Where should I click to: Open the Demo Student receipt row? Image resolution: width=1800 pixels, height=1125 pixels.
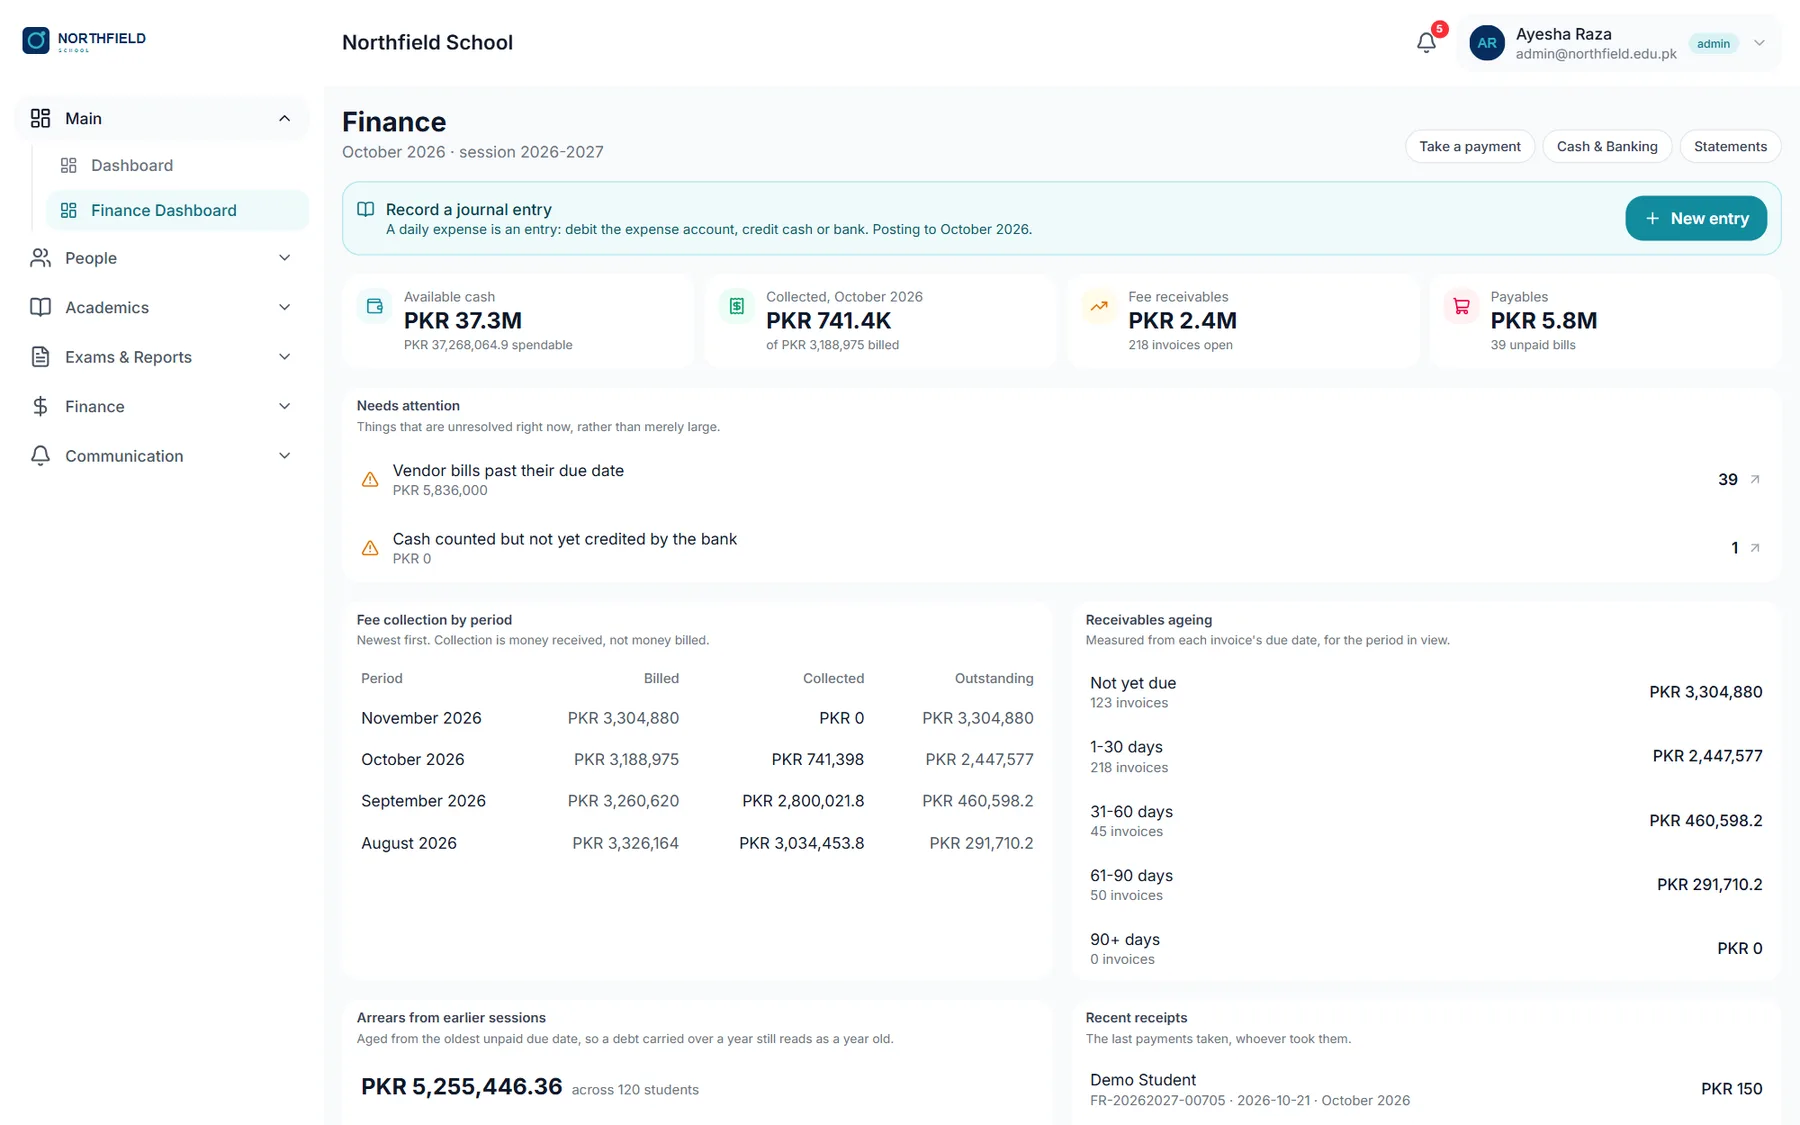tap(1426, 1089)
